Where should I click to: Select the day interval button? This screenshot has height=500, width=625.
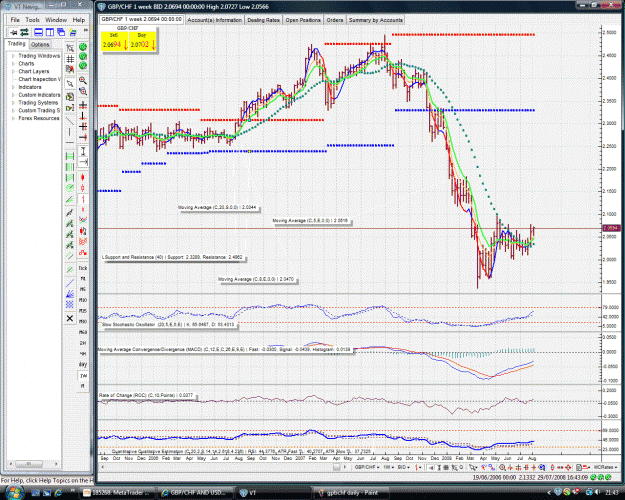coord(83,364)
